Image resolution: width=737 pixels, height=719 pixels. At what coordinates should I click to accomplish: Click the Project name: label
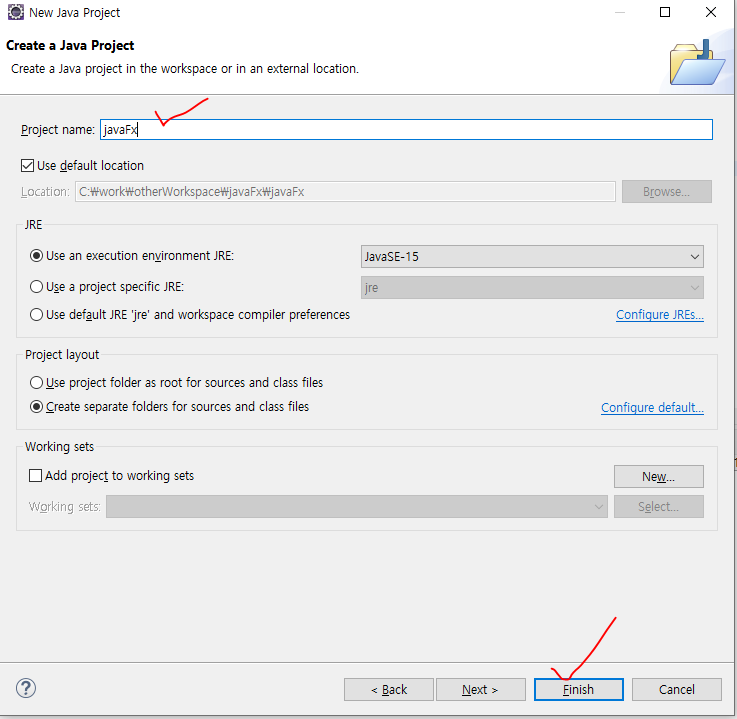pyautogui.click(x=58, y=130)
